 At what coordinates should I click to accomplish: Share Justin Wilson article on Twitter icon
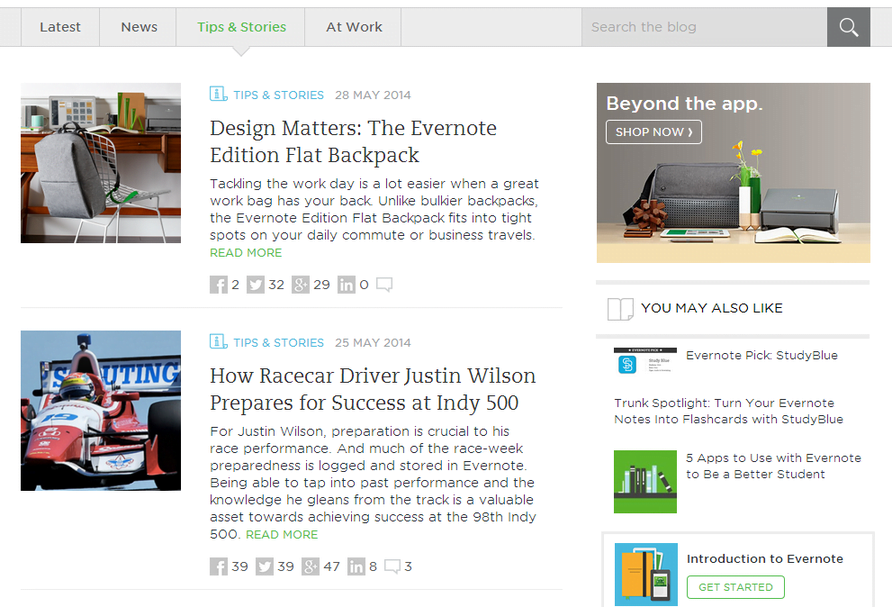pos(265,567)
